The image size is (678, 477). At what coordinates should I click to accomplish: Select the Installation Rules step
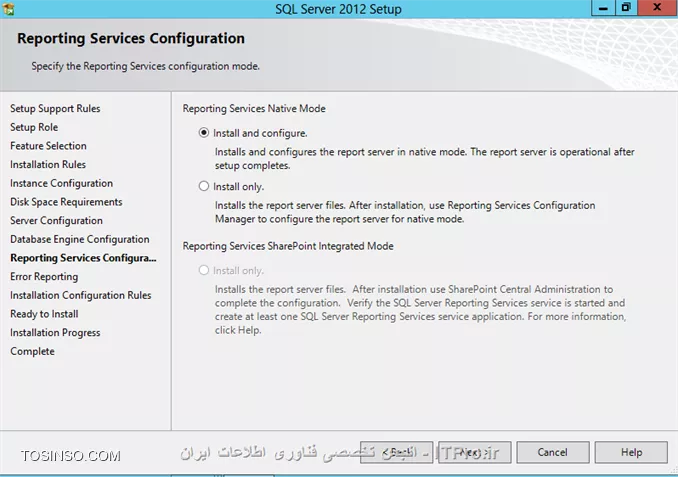(x=48, y=164)
